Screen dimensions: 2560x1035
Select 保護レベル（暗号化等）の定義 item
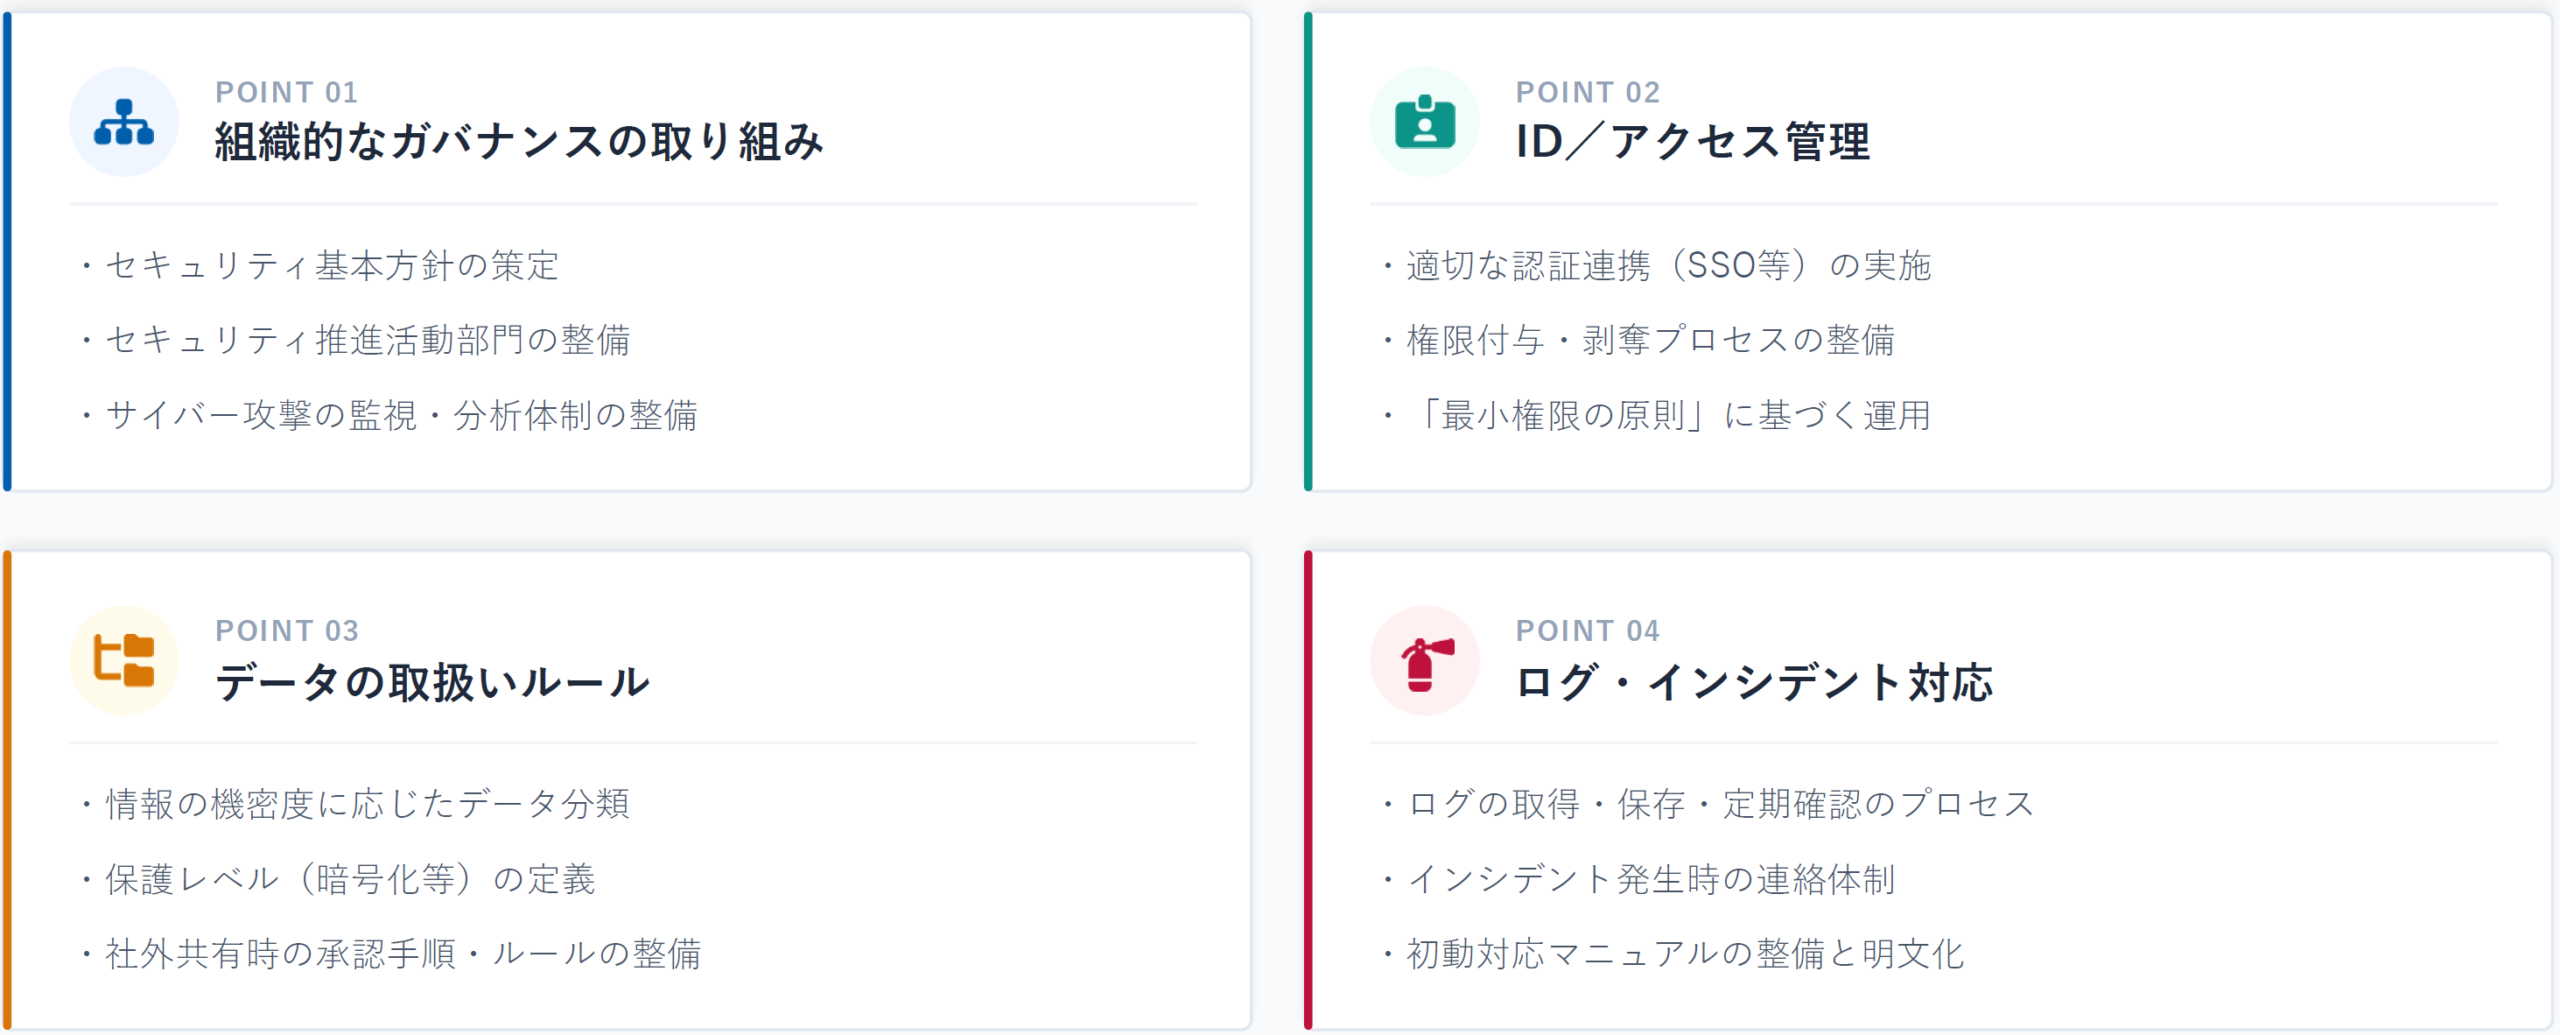coord(350,879)
